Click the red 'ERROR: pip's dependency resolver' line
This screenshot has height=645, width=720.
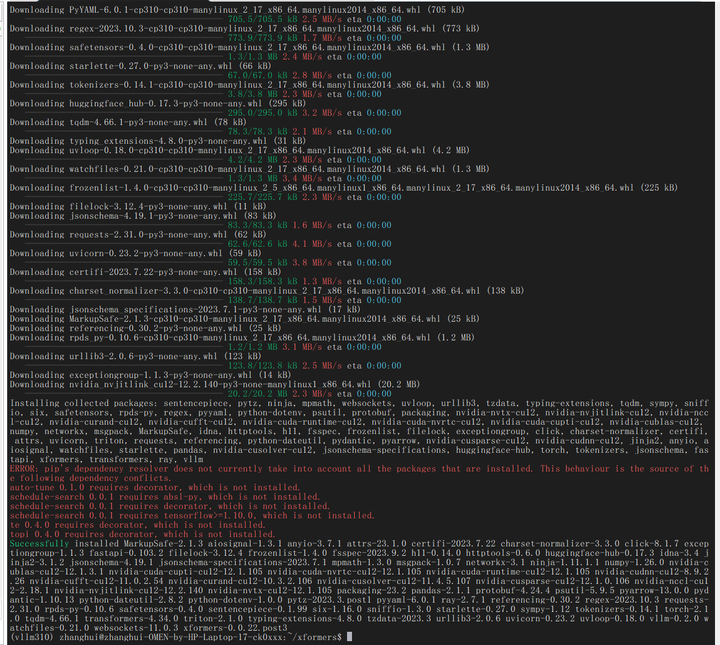coord(359,469)
